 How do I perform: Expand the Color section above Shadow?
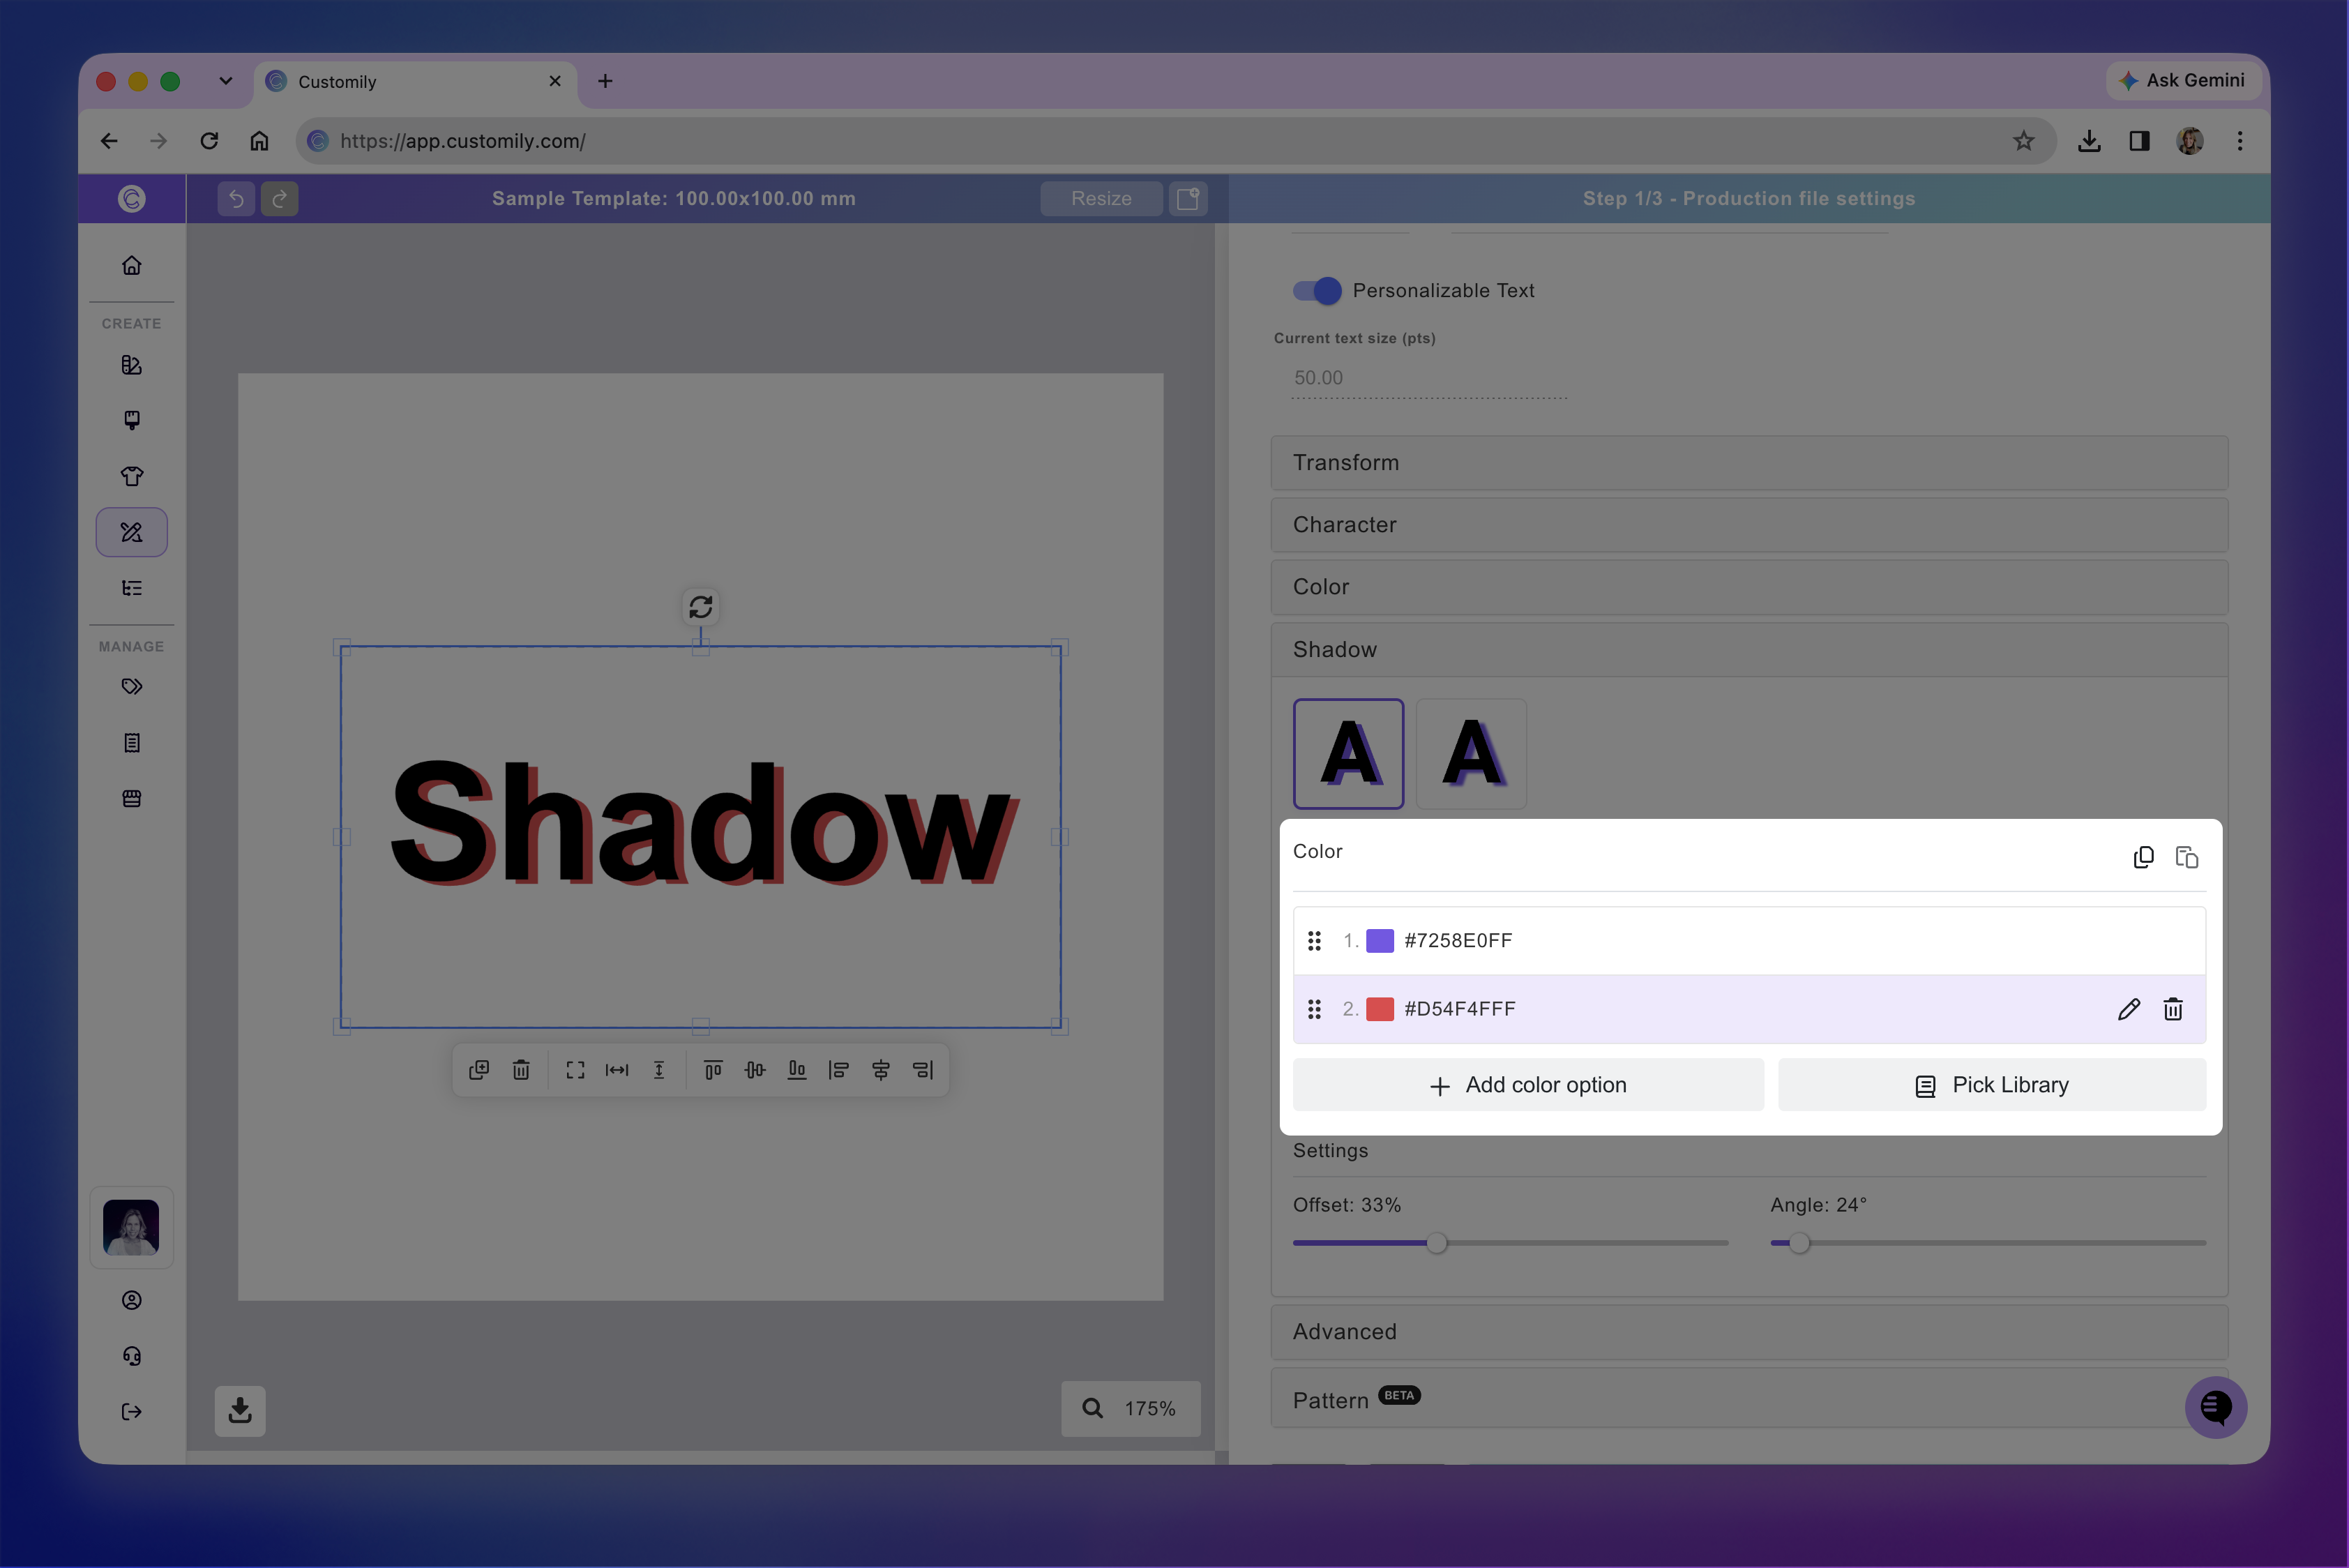(1748, 587)
